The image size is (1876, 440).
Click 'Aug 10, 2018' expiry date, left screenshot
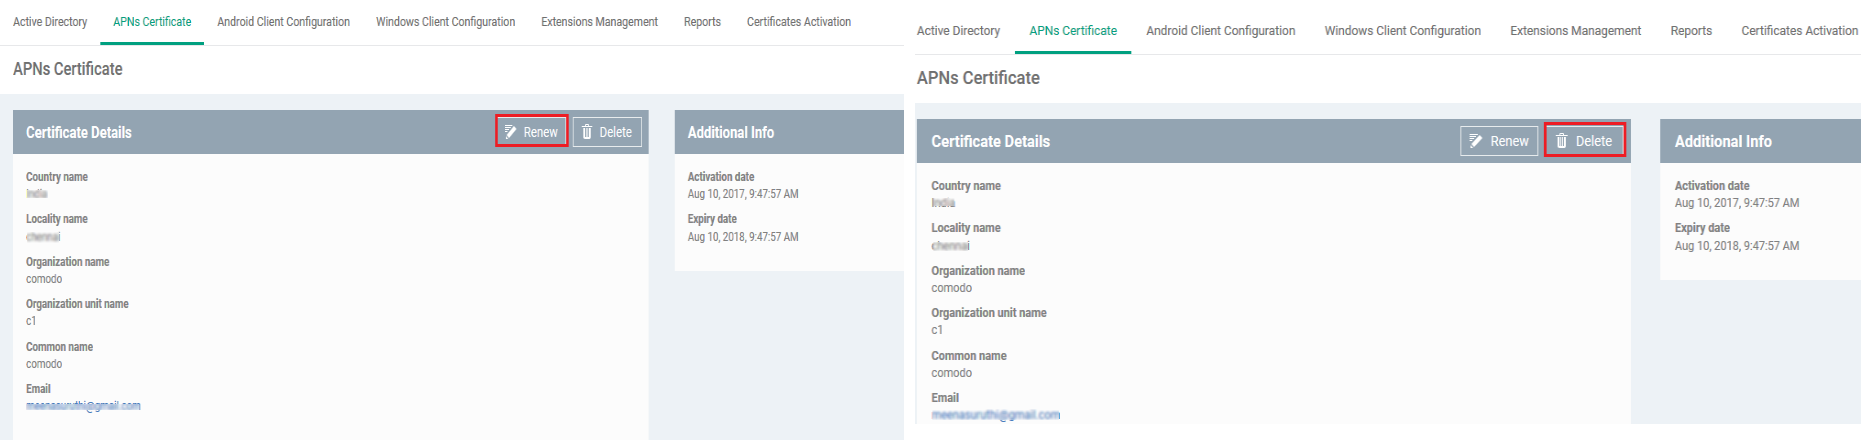743,237
